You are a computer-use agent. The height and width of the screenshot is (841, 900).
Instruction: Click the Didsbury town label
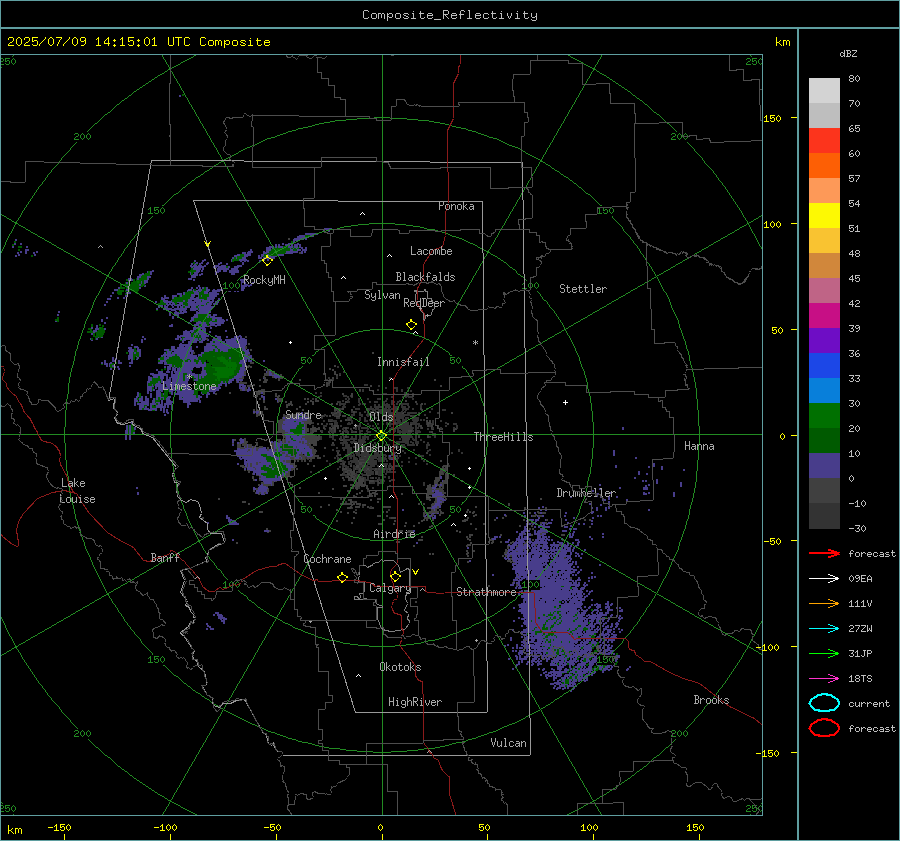tap(377, 448)
